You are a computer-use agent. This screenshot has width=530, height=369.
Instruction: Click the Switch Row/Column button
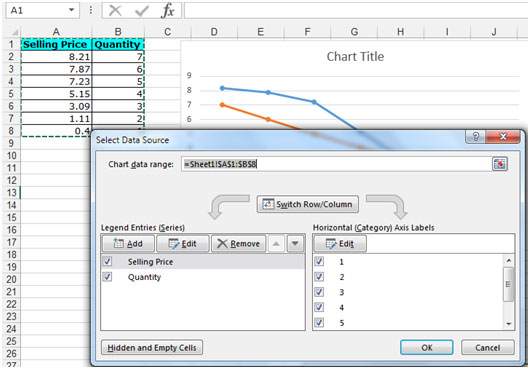point(308,204)
